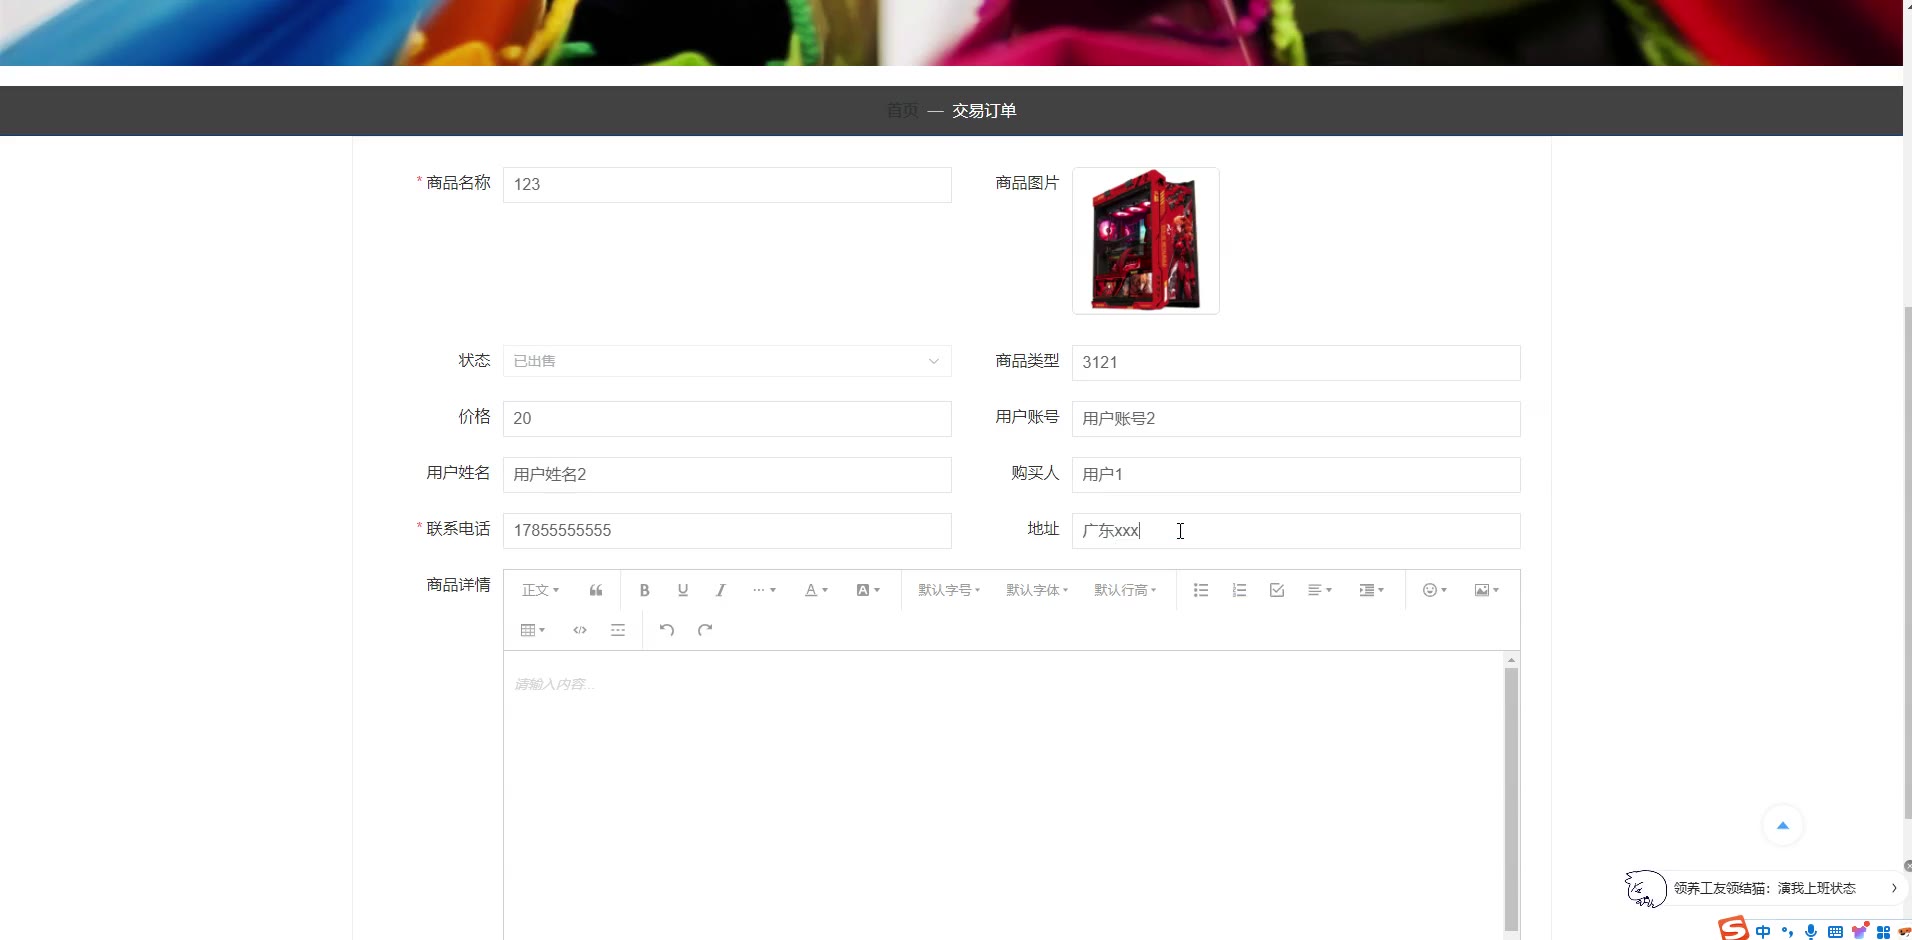Click the Sogou input S logo
Screen dimensions: 1912x940
tap(1734, 929)
